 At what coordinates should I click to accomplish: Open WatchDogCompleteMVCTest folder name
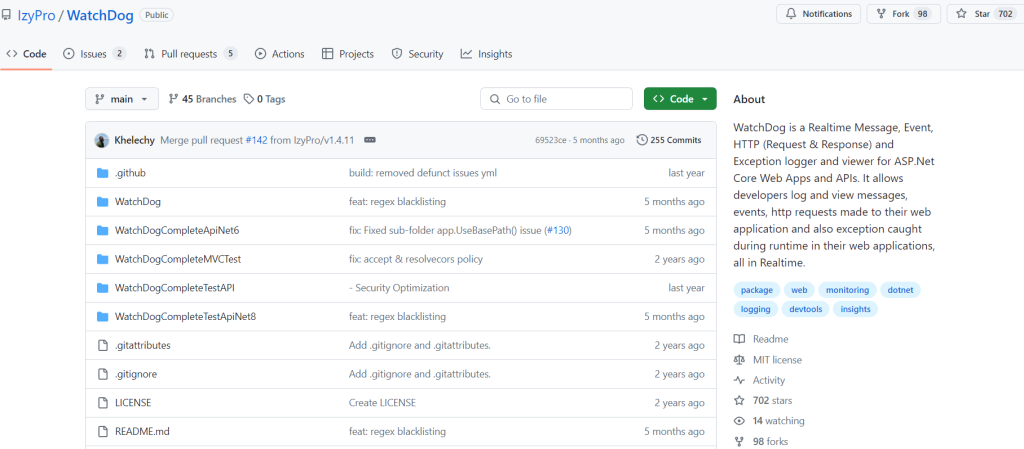coord(178,259)
